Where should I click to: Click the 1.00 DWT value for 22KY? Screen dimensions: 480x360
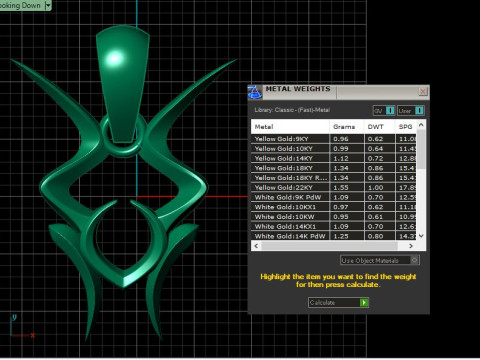coord(375,188)
